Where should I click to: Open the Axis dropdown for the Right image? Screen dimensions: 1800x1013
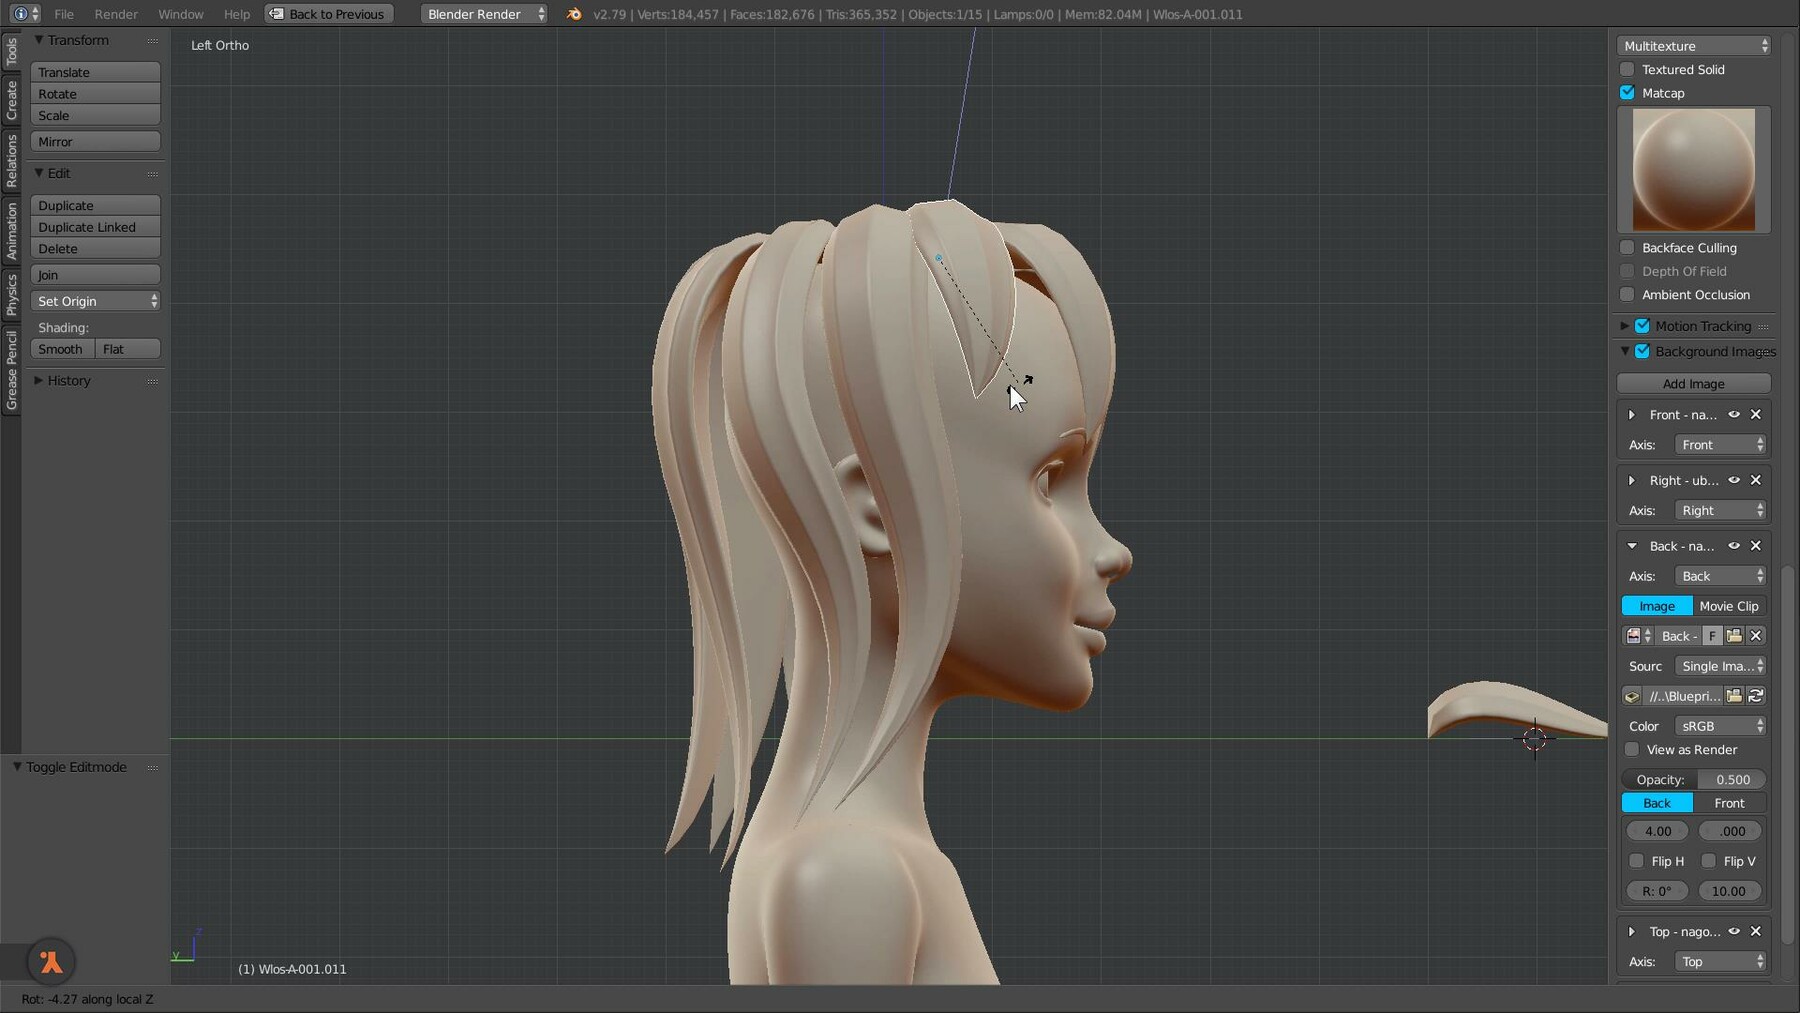click(1720, 510)
